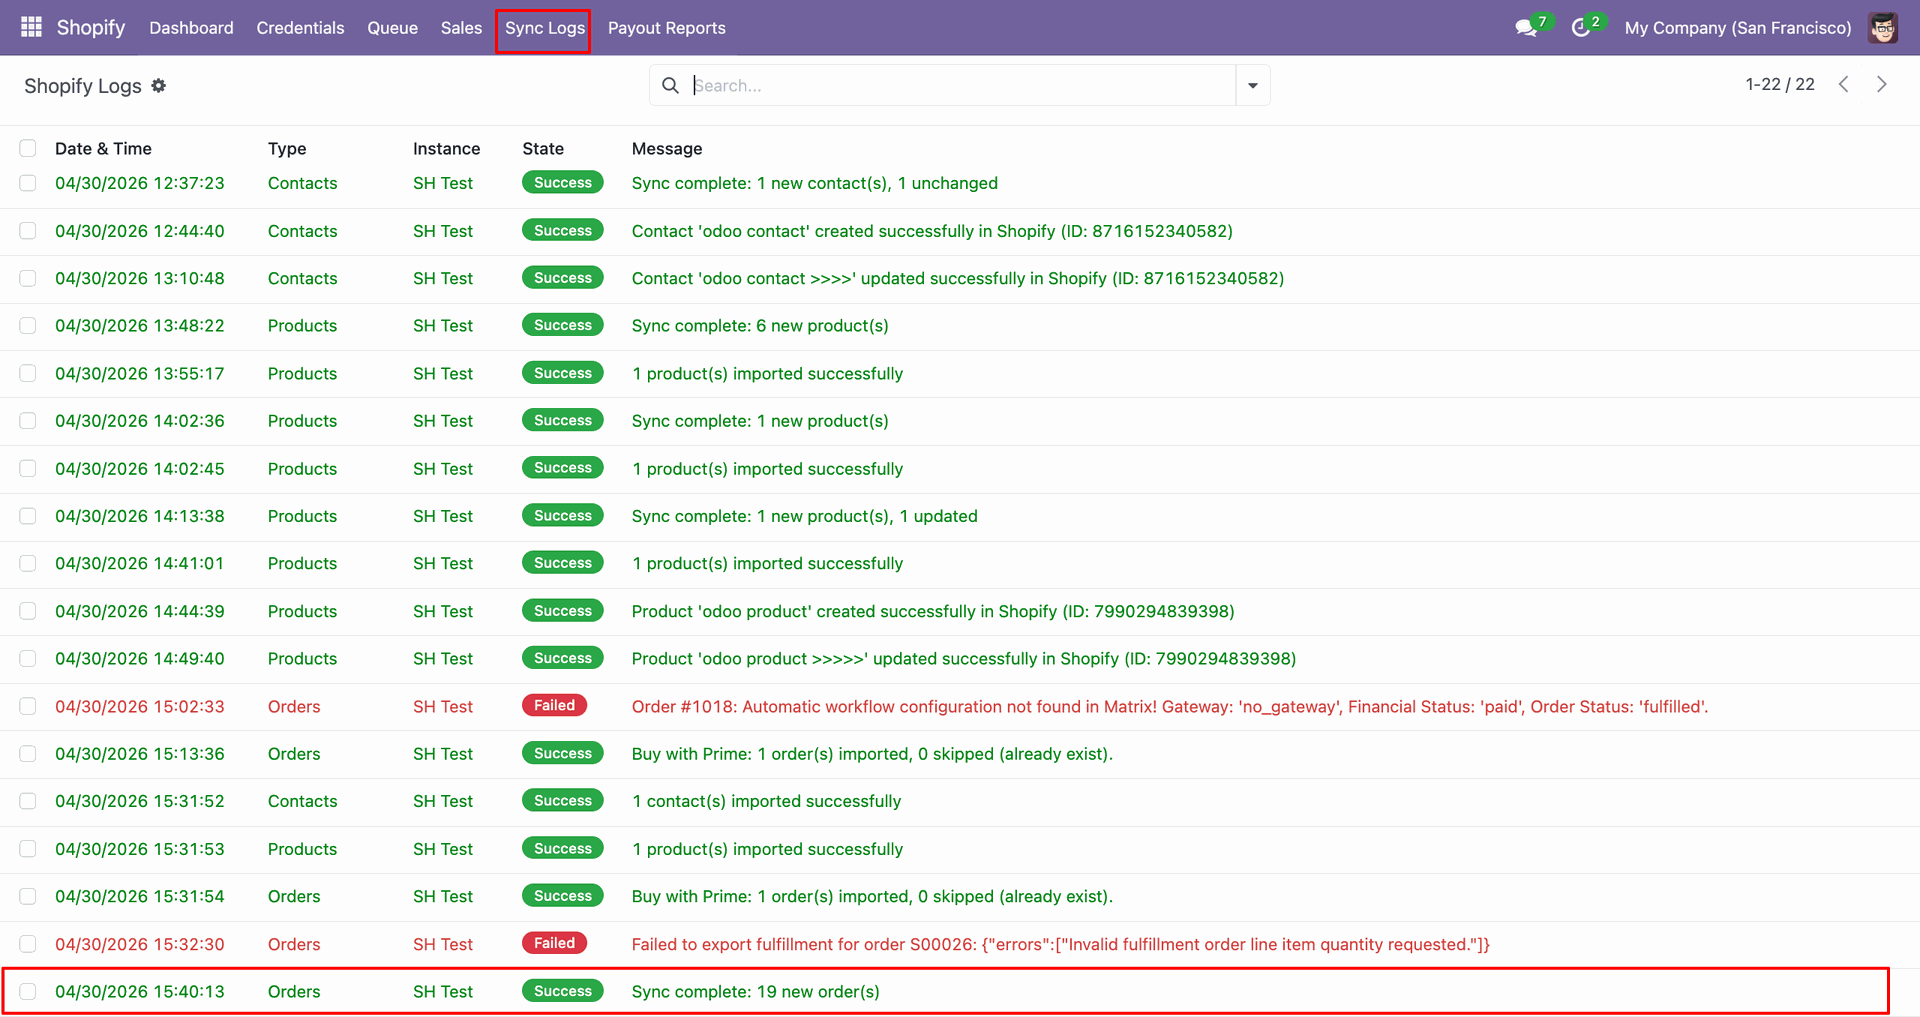Open the messages chat icon
The height and width of the screenshot is (1017, 1920).
pyautogui.click(x=1526, y=28)
